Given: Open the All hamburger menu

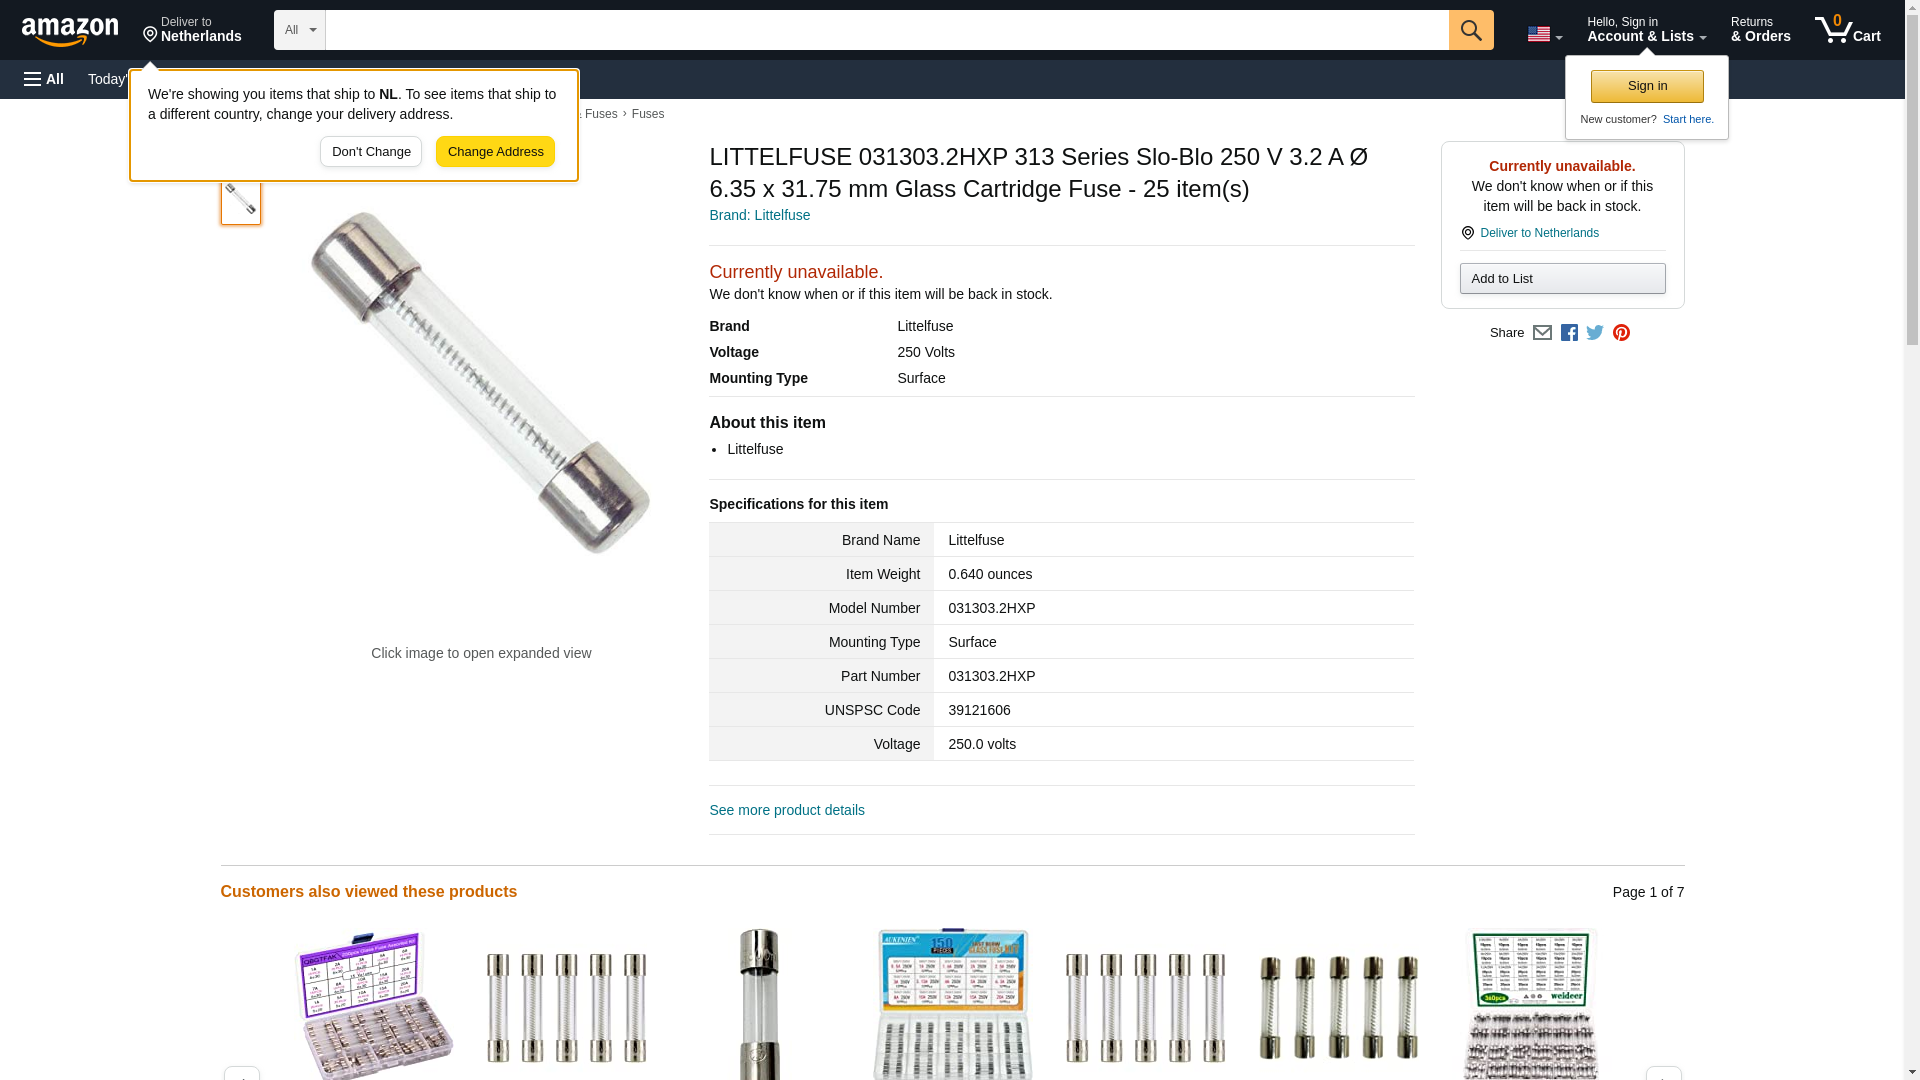Looking at the screenshot, I should [x=44, y=79].
